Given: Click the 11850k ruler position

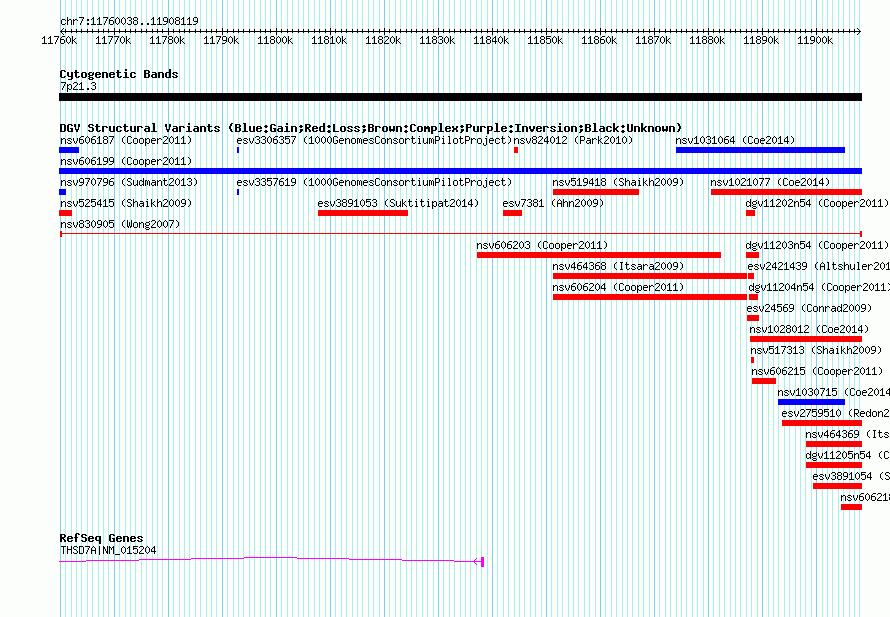Looking at the screenshot, I should (545, 40).
